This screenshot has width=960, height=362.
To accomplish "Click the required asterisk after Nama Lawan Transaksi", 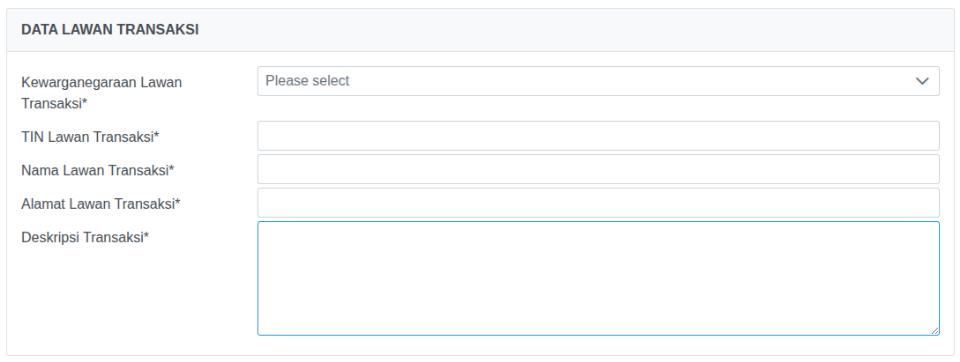I will 171,169.
